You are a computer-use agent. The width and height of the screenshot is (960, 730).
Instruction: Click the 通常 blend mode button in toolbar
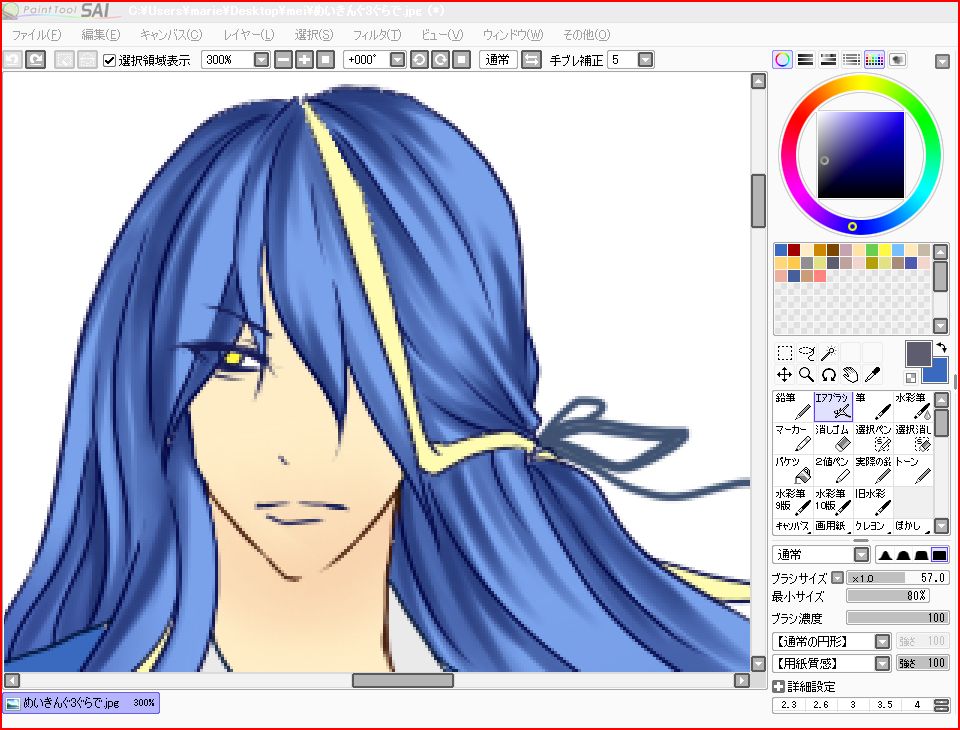pyautogui.click(x=498, y=59)
